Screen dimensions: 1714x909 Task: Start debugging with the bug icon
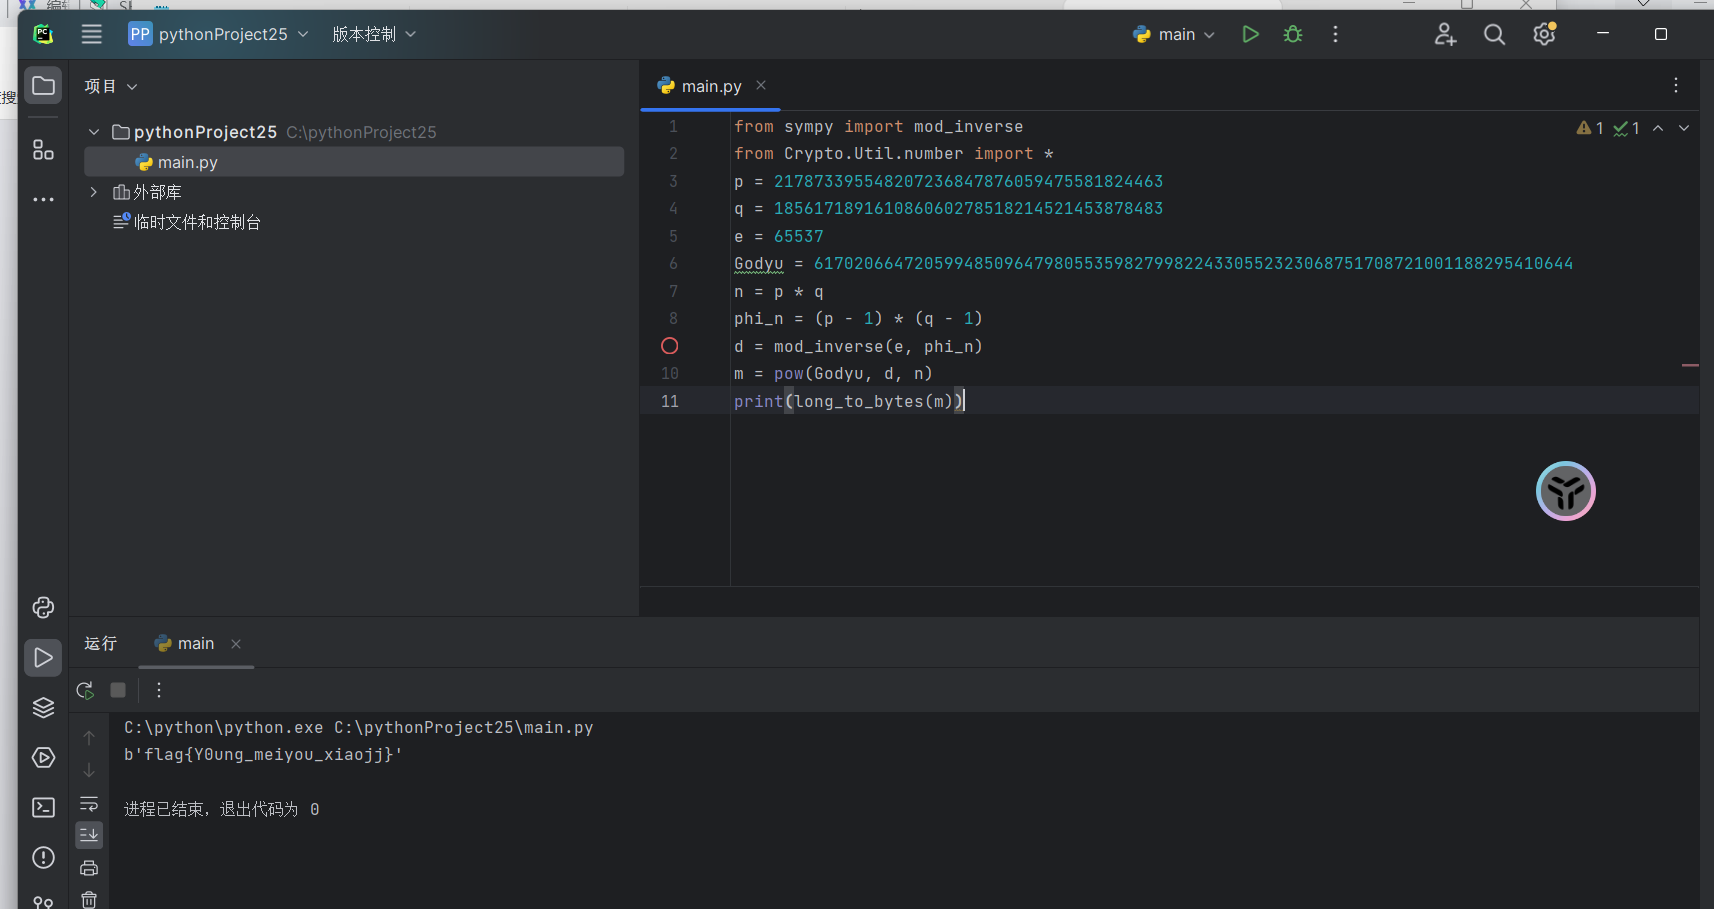pos(1293,34)
